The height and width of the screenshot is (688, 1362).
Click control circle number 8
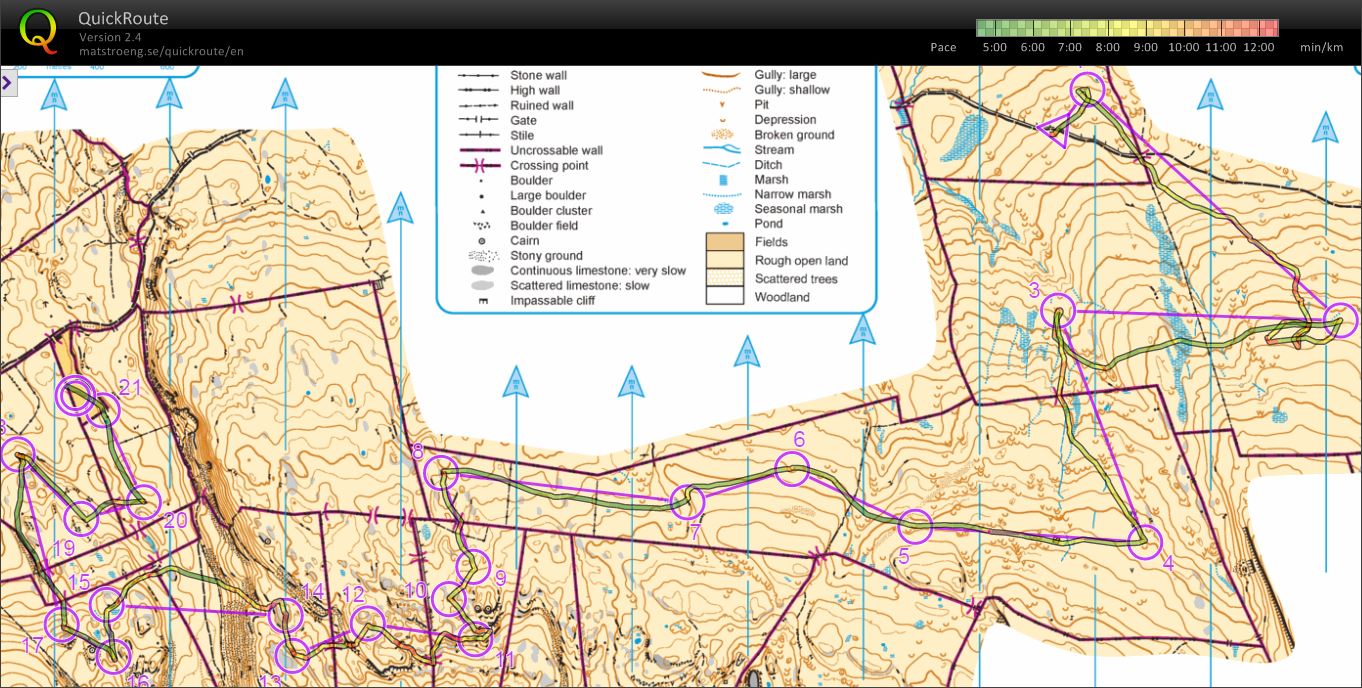coord(440,473)
